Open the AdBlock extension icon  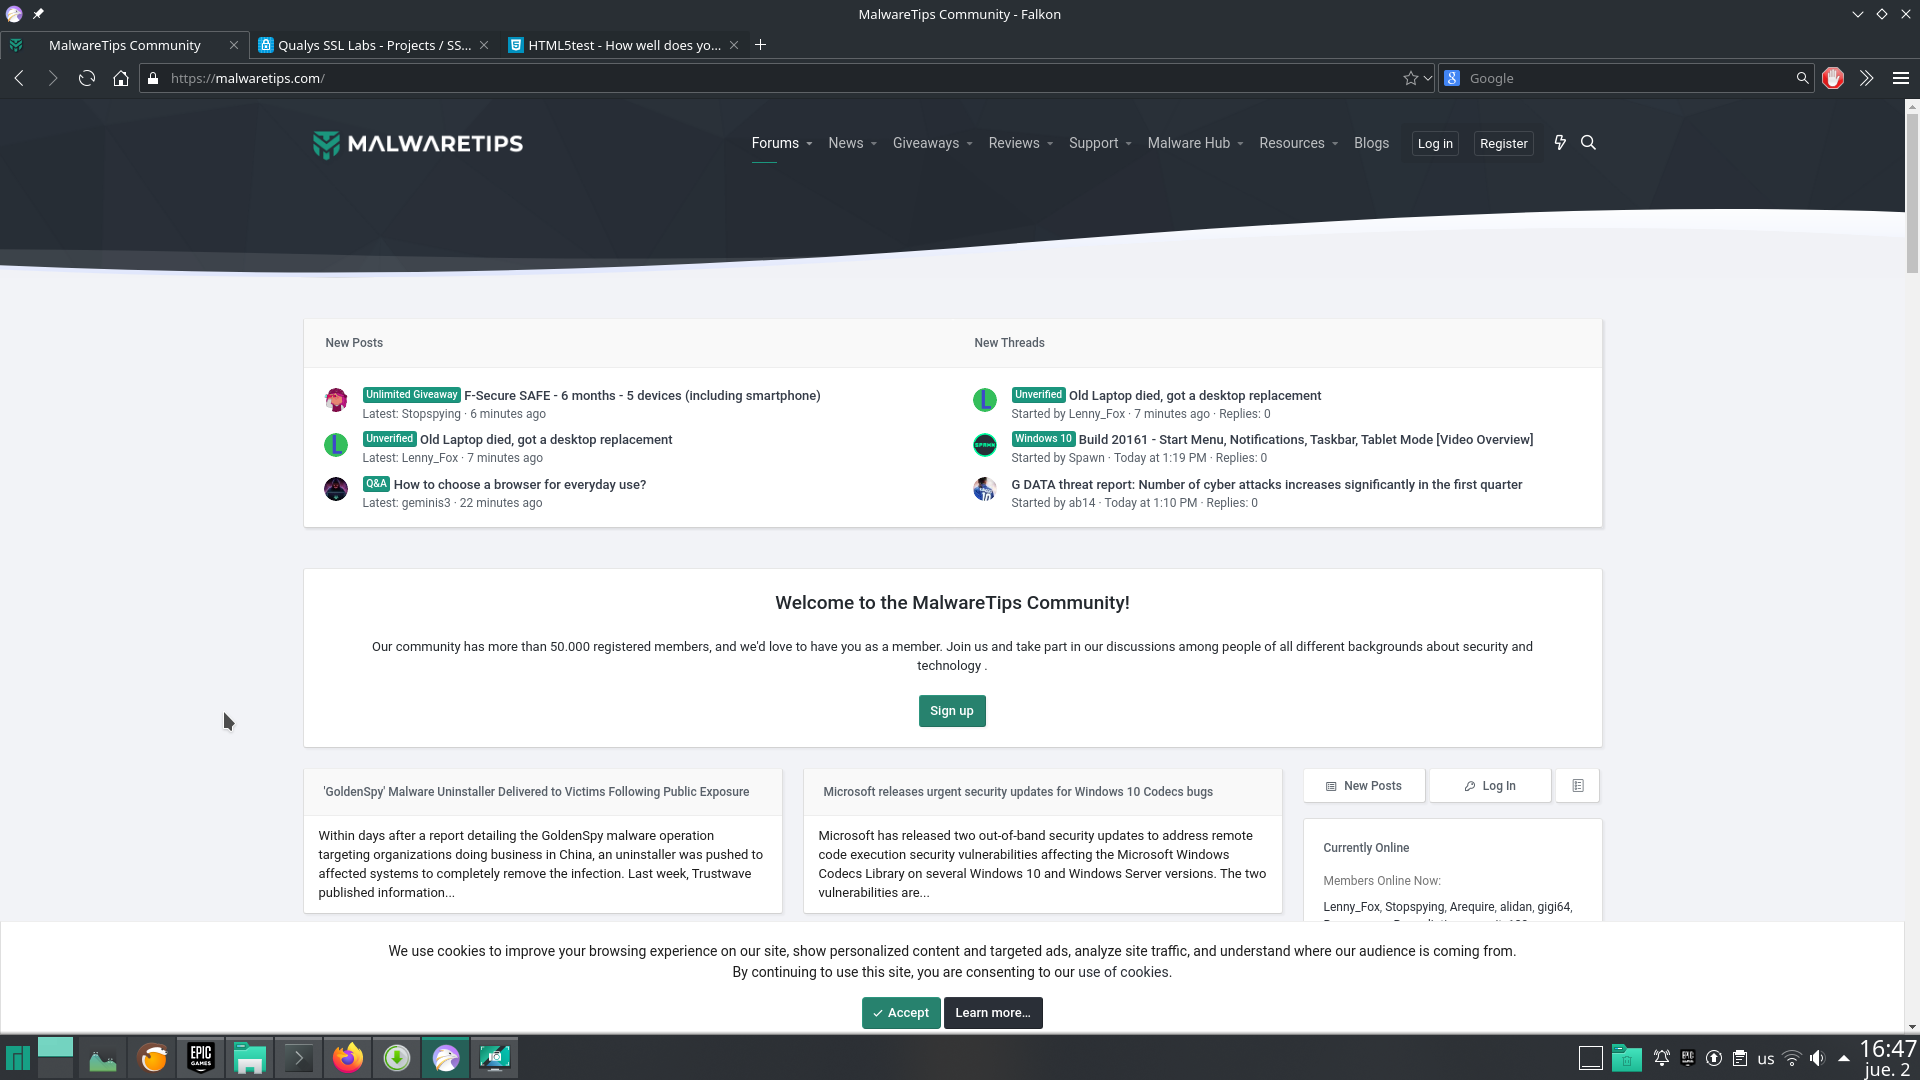(1832, 78)
